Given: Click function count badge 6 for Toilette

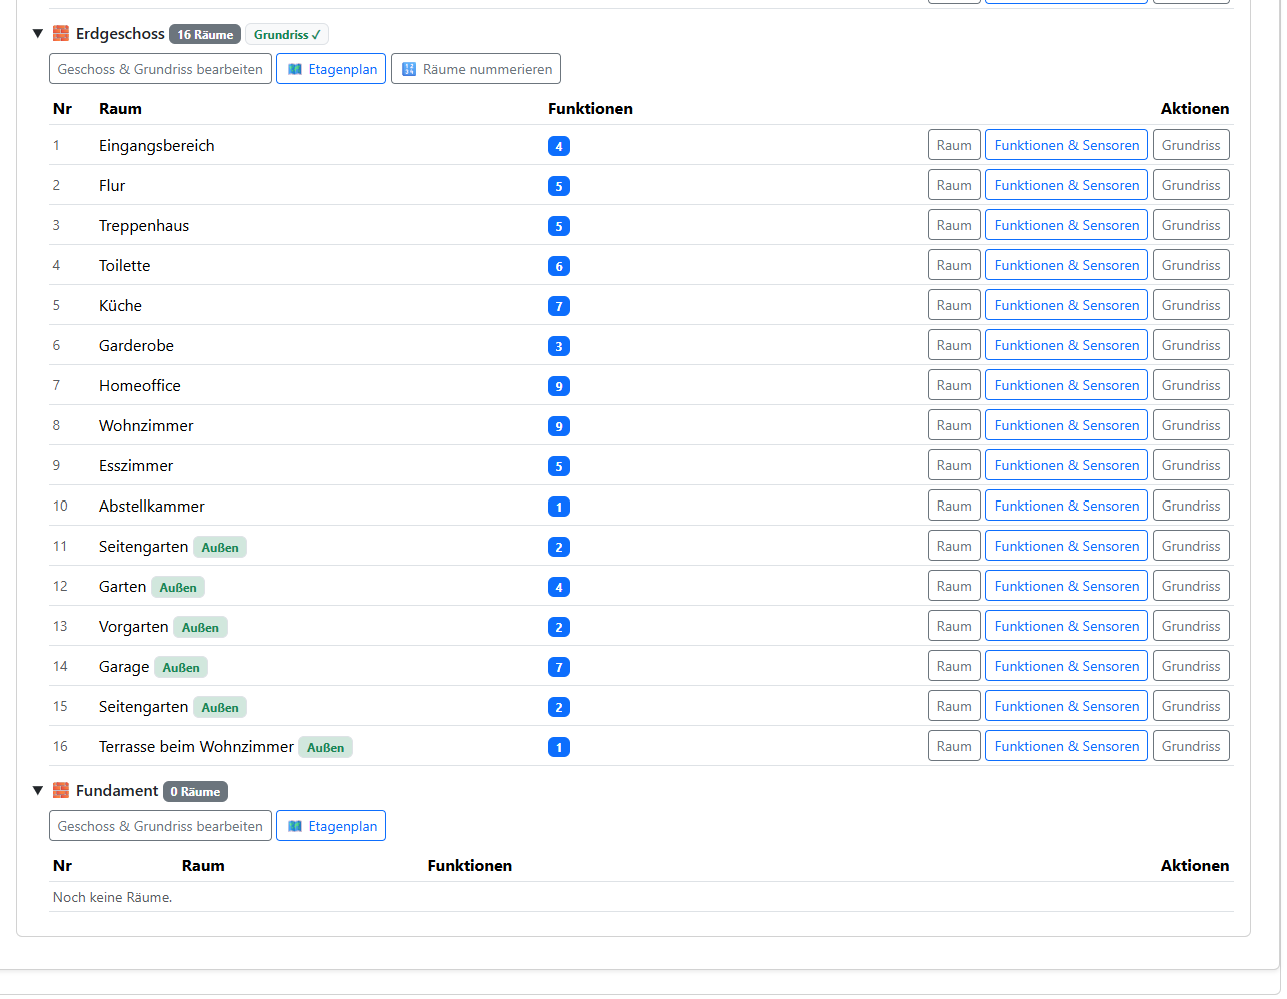Looking at the screenshot, I should pyautogui.click(x=559, y=266).
